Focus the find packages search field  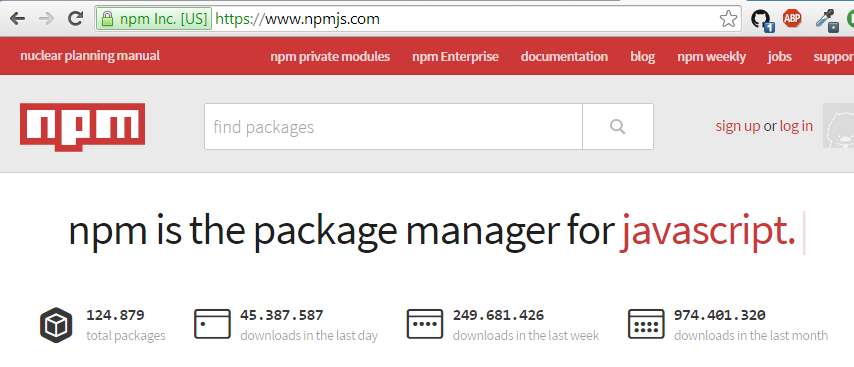[393, 126]
